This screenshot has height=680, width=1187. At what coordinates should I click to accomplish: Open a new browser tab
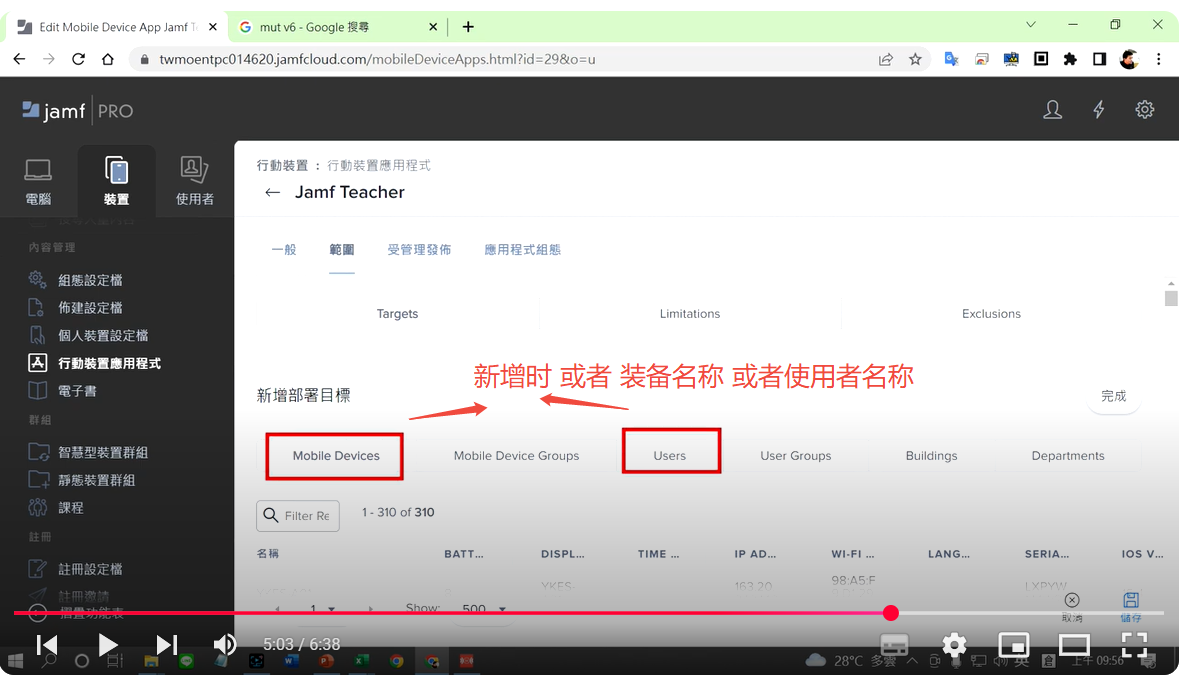coord(468,27)
